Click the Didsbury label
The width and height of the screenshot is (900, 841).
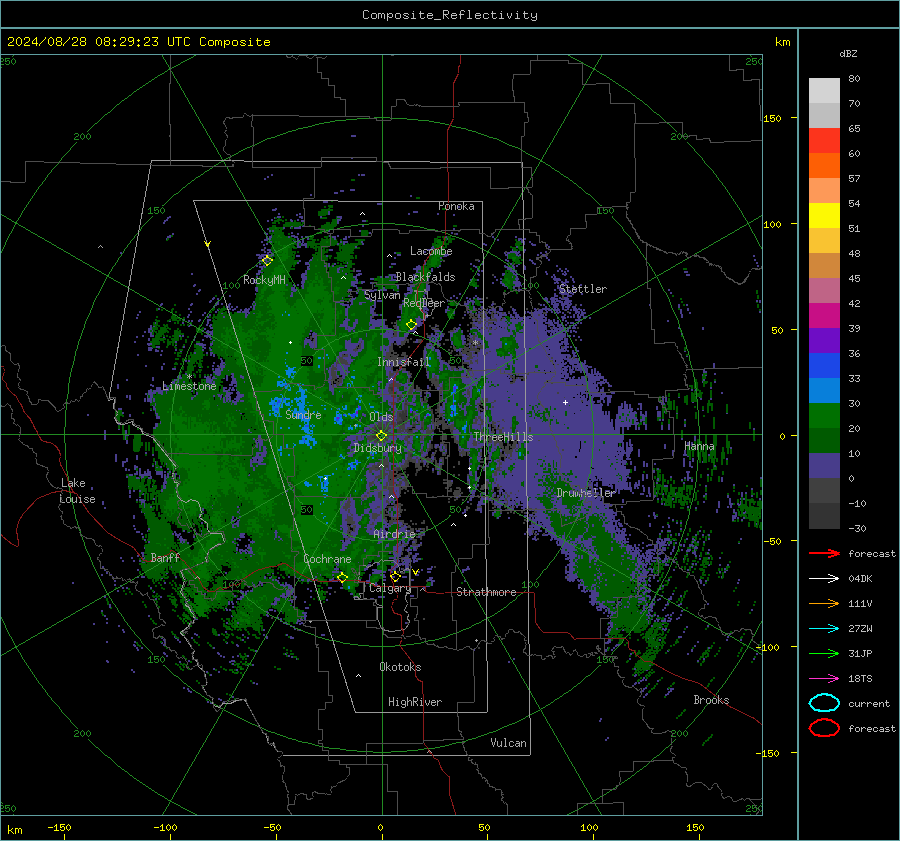click(377, 448)
